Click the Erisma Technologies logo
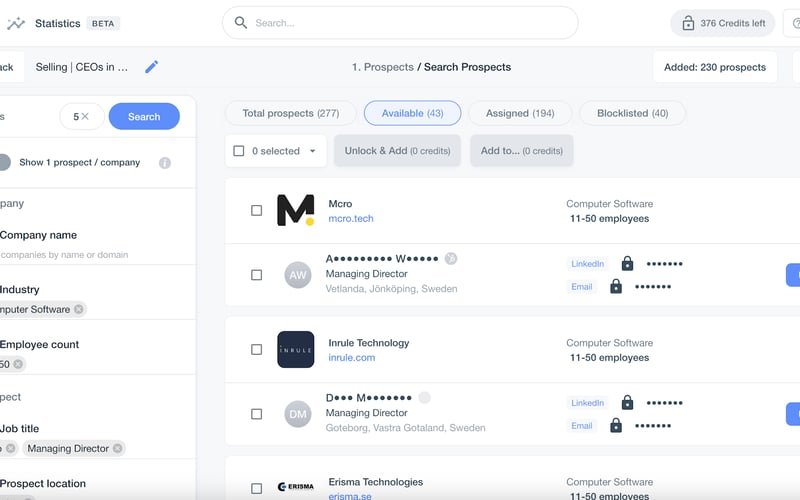Viewport: 800px width, 500px height. pos(295,486)
